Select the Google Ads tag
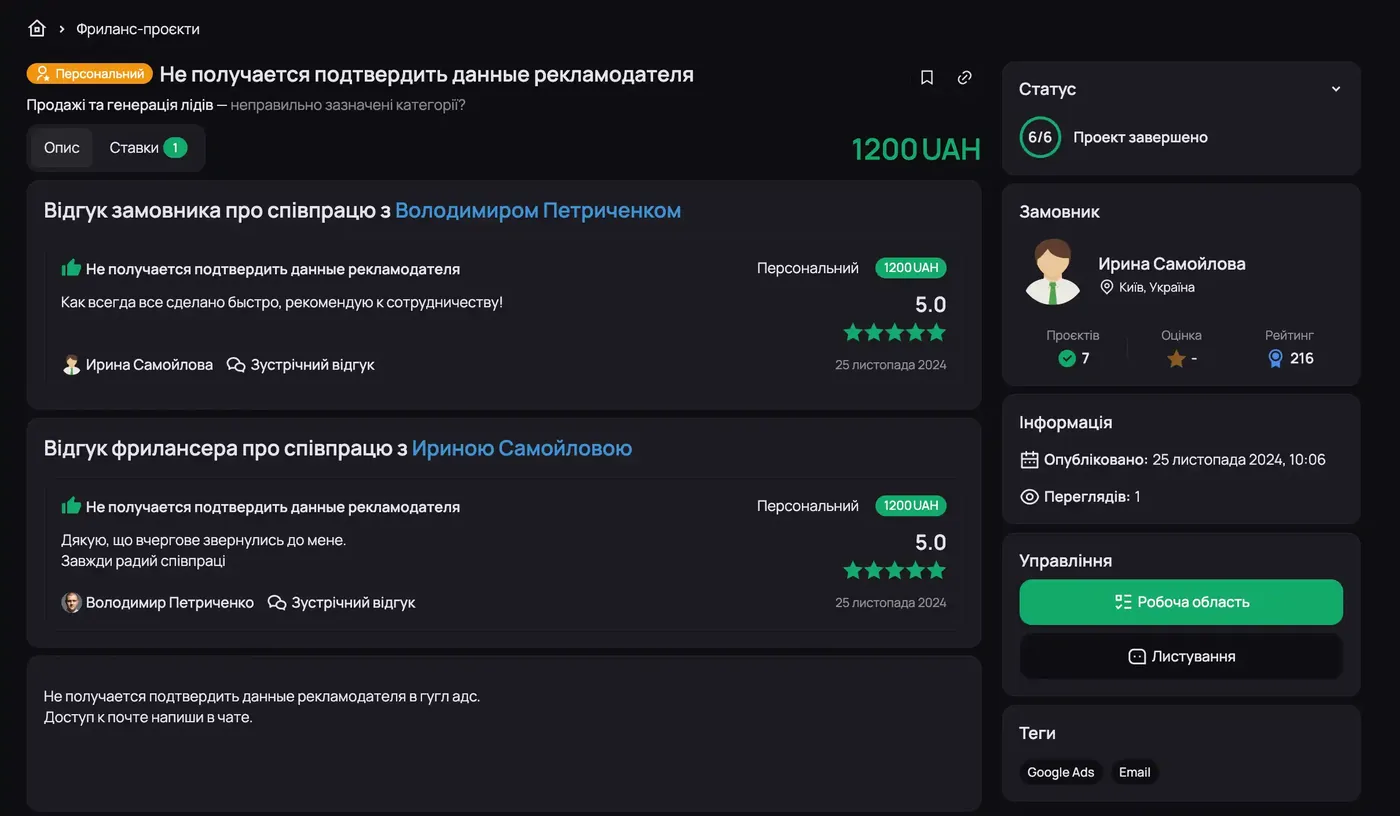1400x816 pixels. (x=1061, y=772)
